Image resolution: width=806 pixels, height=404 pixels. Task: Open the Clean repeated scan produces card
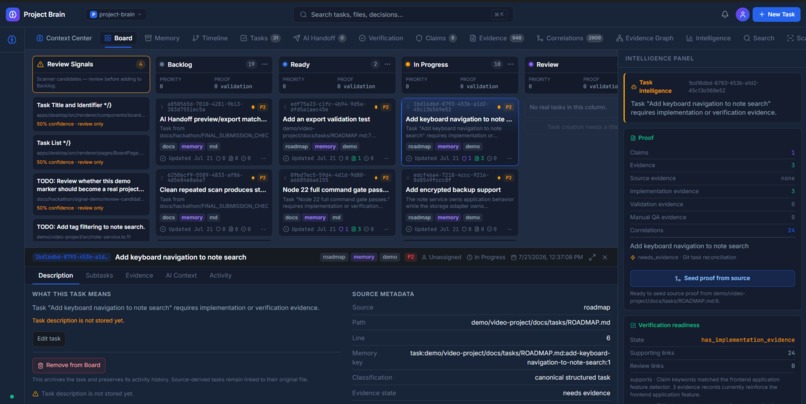[213, 203]
